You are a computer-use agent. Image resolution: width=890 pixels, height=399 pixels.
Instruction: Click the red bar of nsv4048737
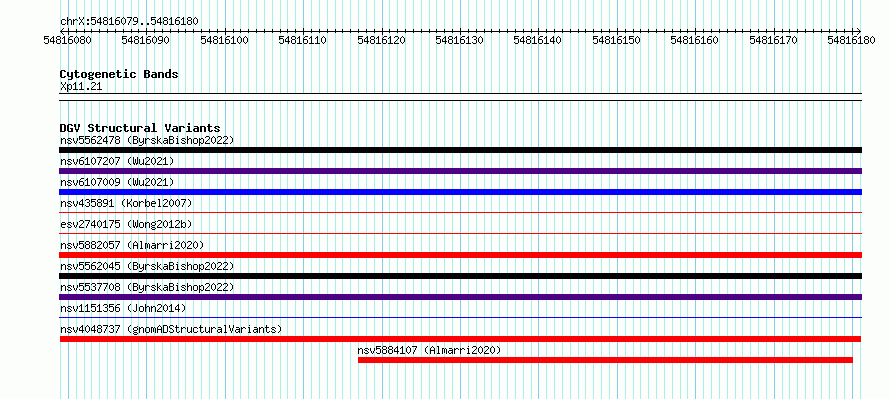(x=460, y=339)
